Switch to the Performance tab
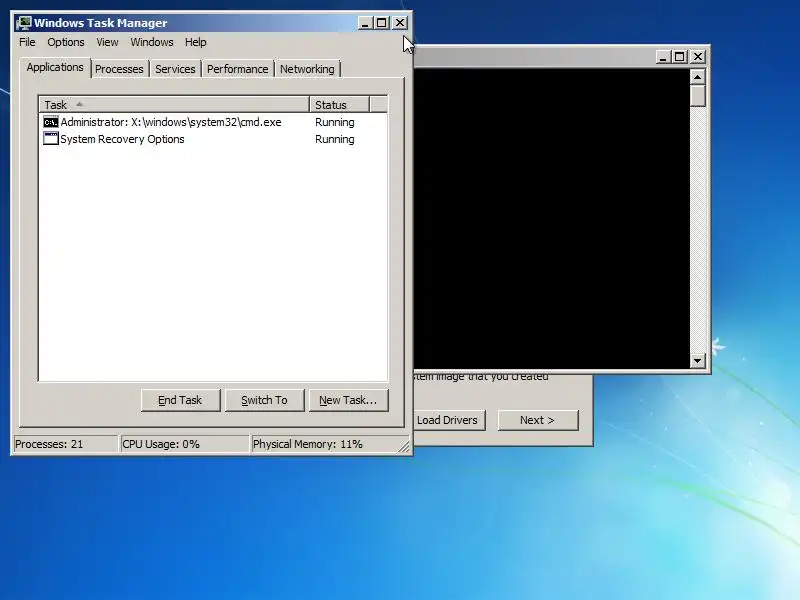 [237, 69]
